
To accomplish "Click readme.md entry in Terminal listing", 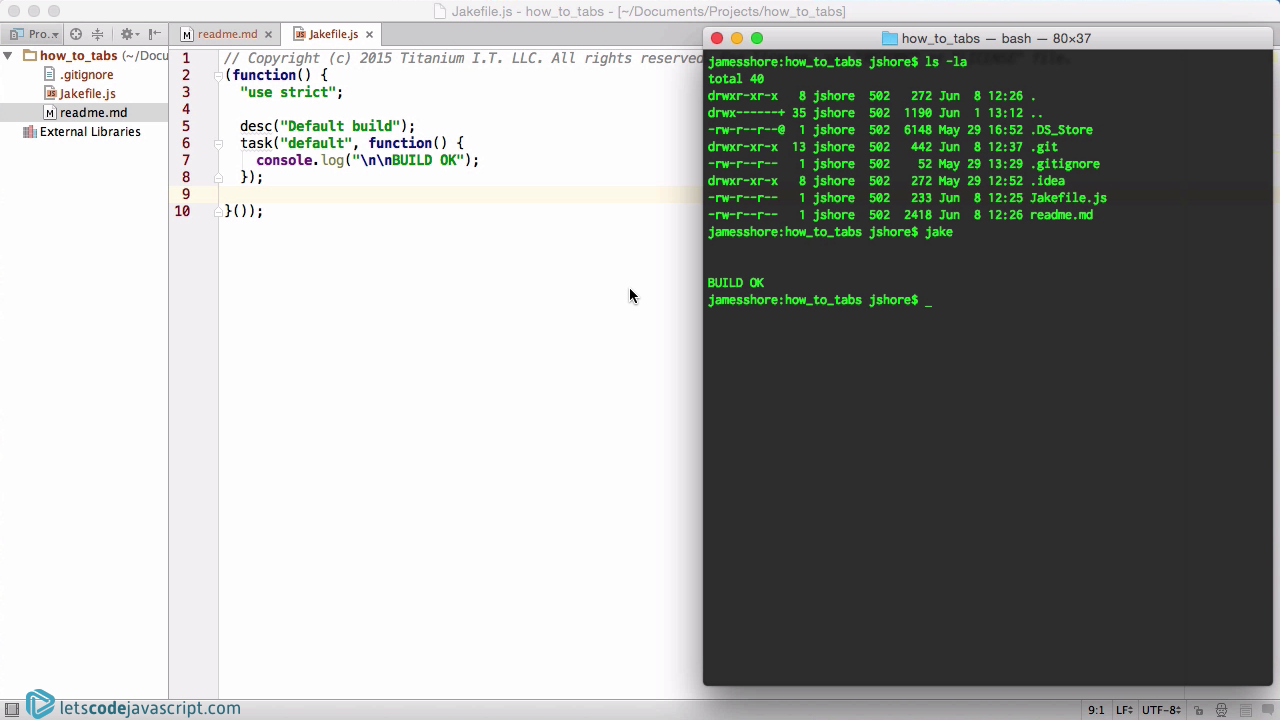I will 1061,215.
